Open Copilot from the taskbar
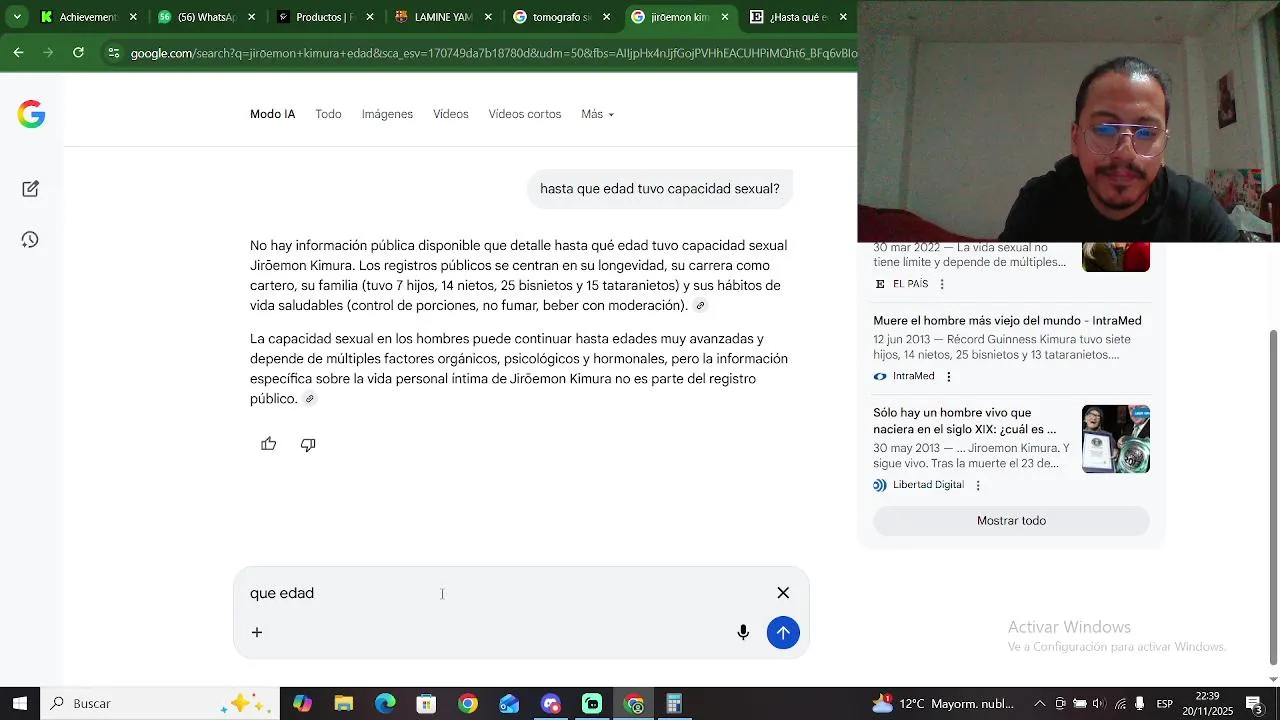The image size is (1280, 720). point(302,703)
